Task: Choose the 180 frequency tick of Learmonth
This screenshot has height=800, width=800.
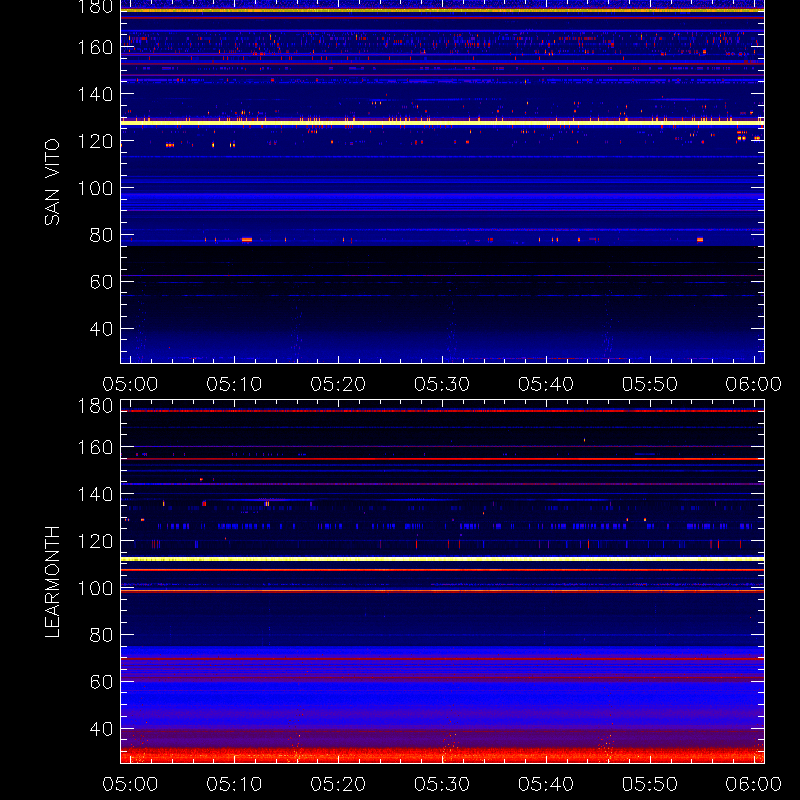Action: click(x=95, y=406)
